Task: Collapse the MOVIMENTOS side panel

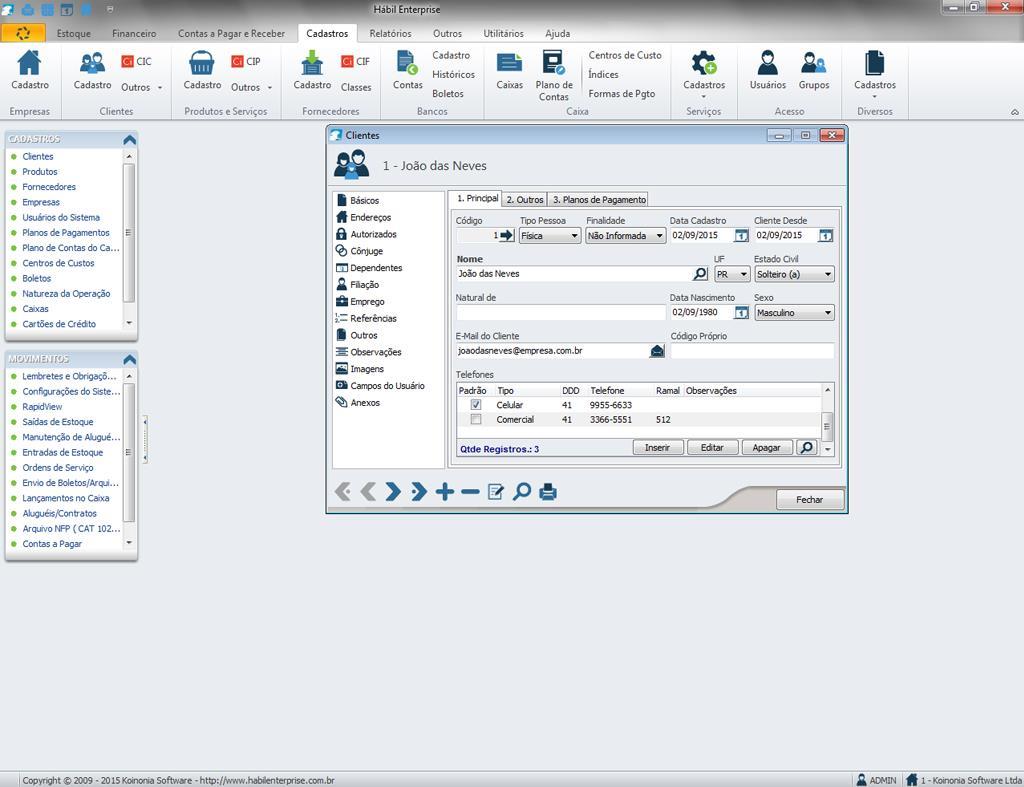Action: pyautogui.click(x=129, y=359)
